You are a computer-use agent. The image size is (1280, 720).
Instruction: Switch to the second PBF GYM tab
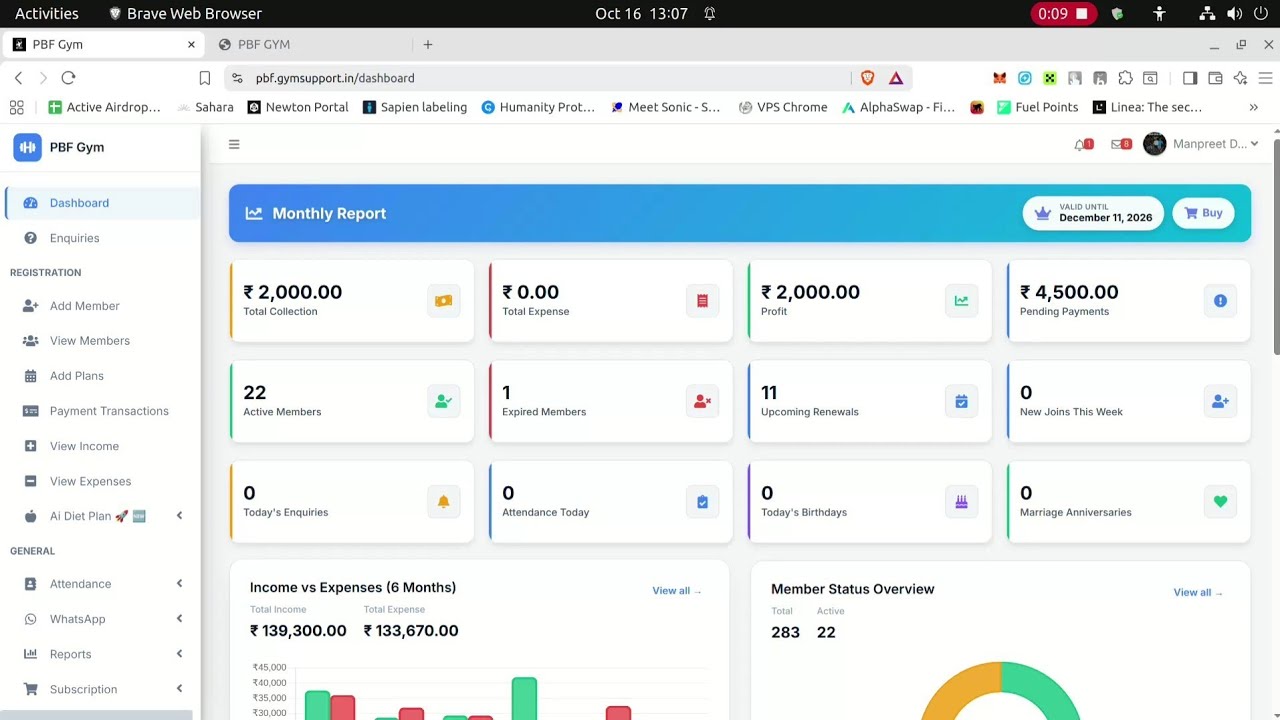pyautogui.click(x=308, y=44)
